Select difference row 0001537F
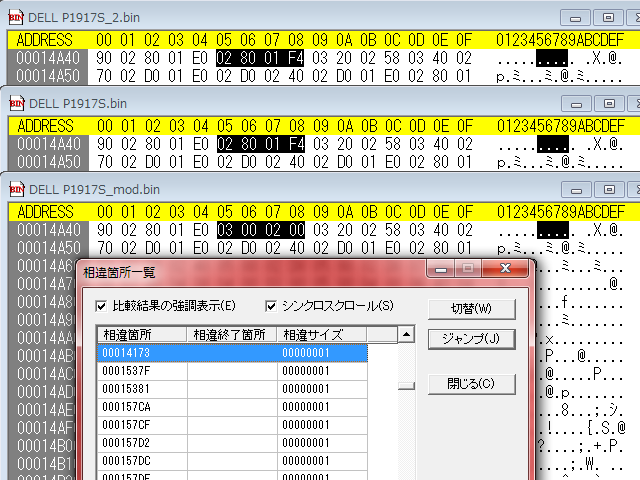Image resolution: width=640 pixels, height=480 pixels. point(232,371)
